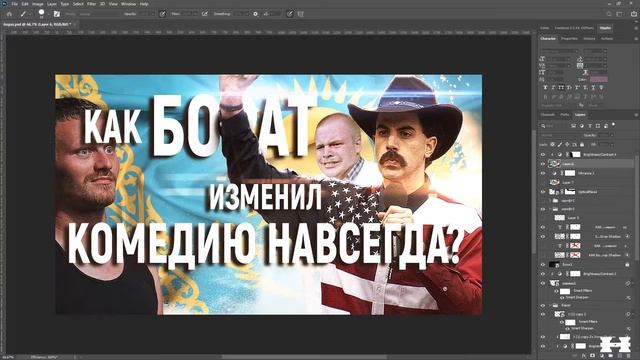Click lock image pixels brush icon
640x360 pixels.
pos(560,144)
